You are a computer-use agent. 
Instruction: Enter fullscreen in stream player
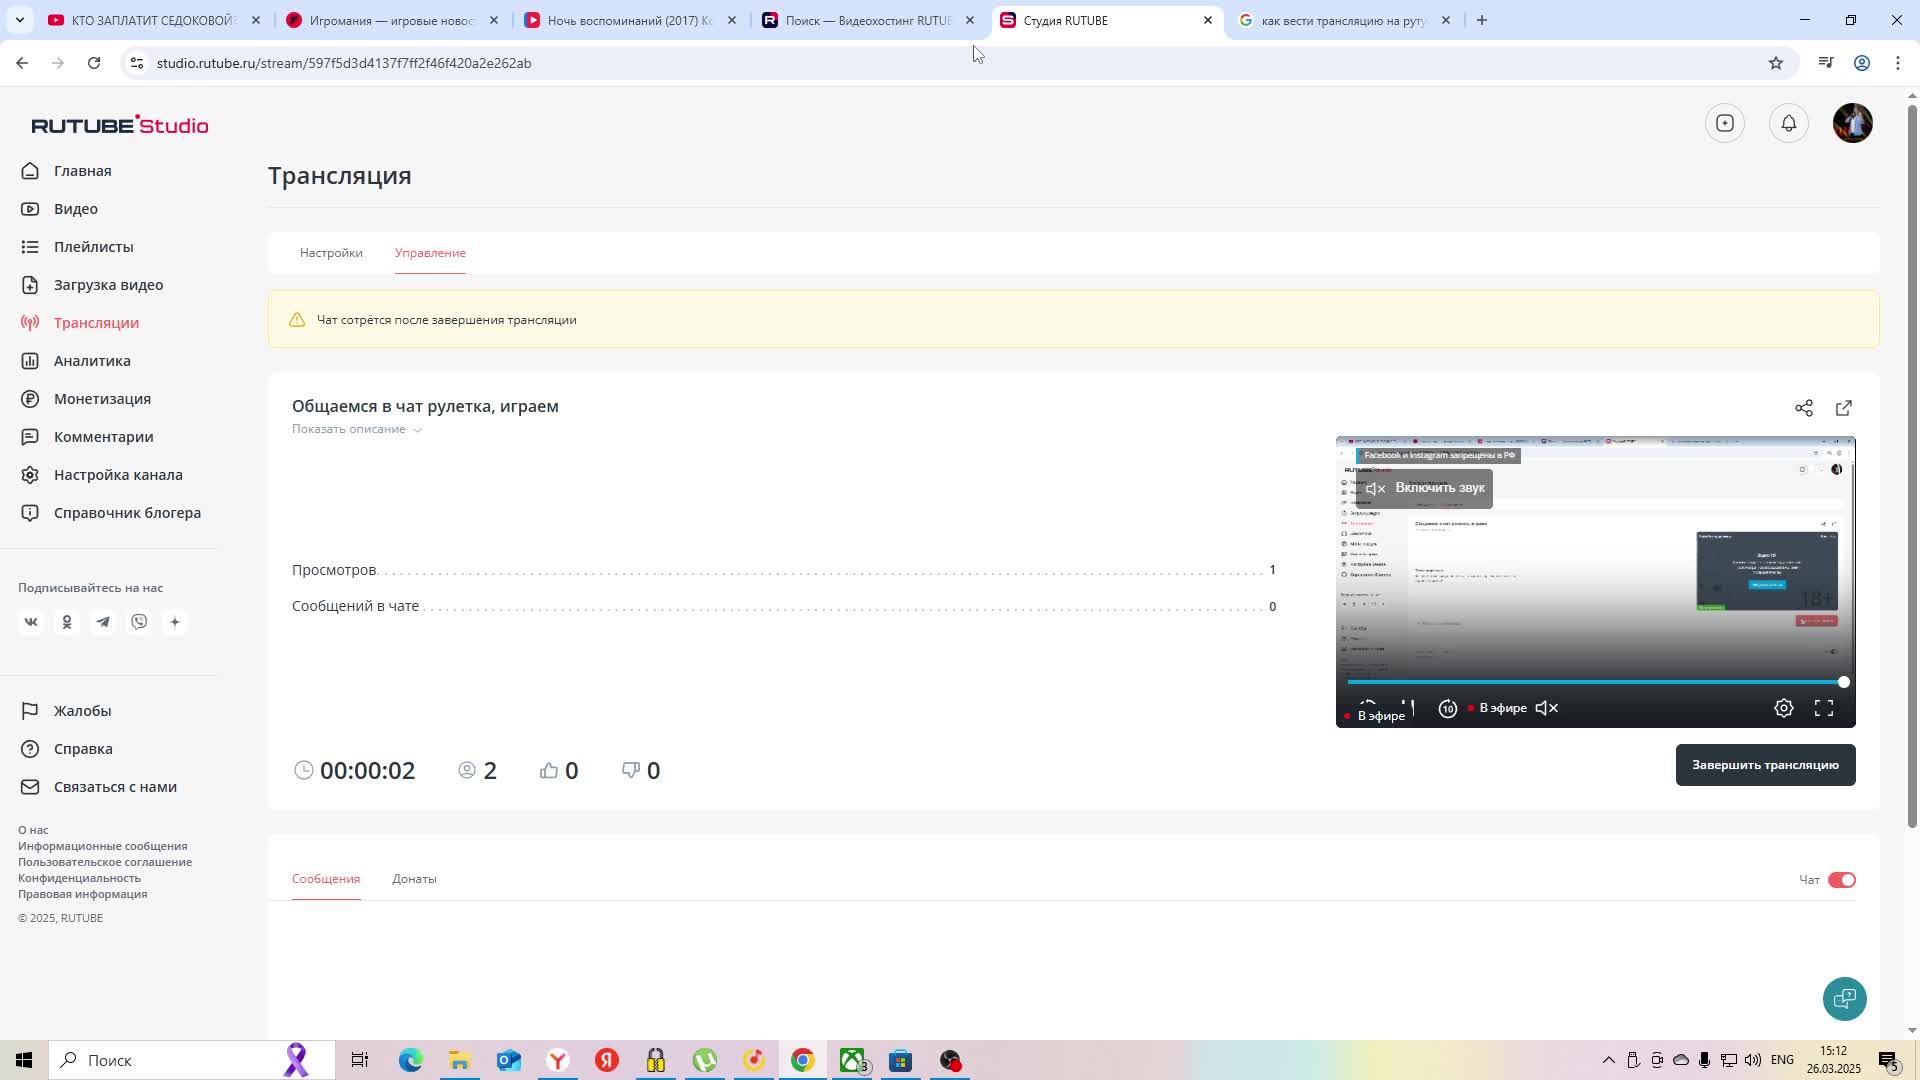click(1823, 708)
